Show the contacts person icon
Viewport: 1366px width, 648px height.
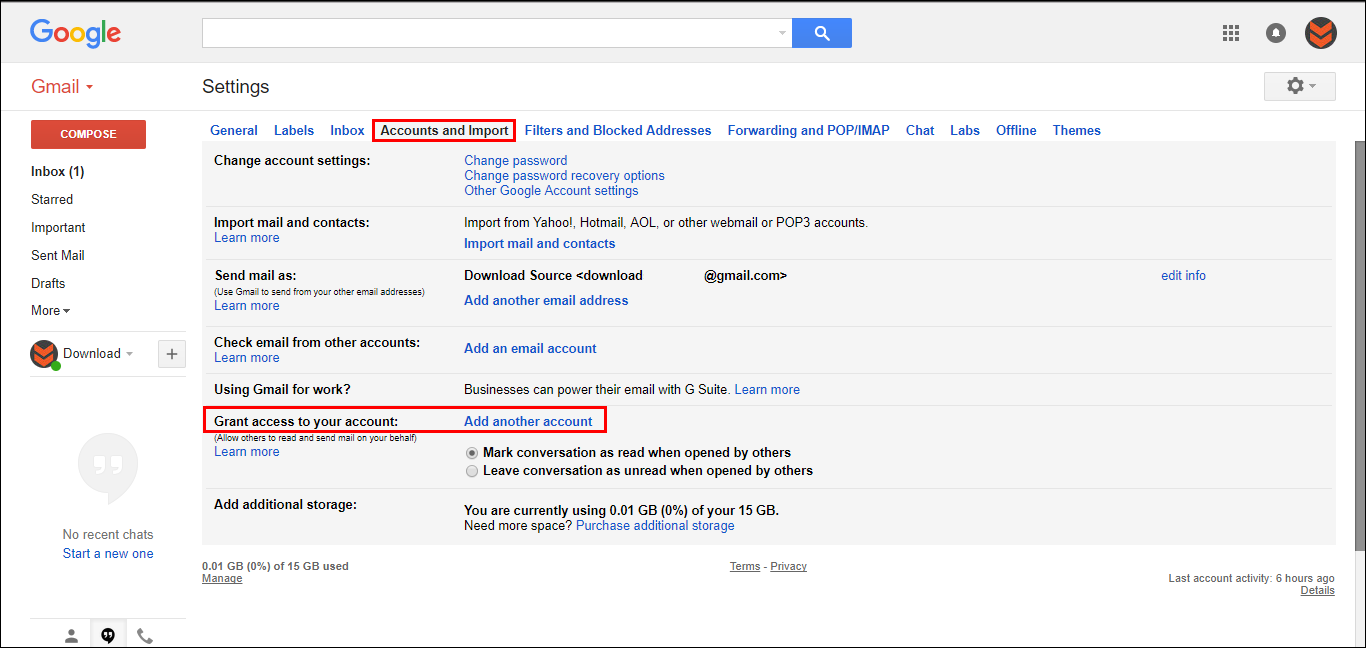tap(71, 635)
